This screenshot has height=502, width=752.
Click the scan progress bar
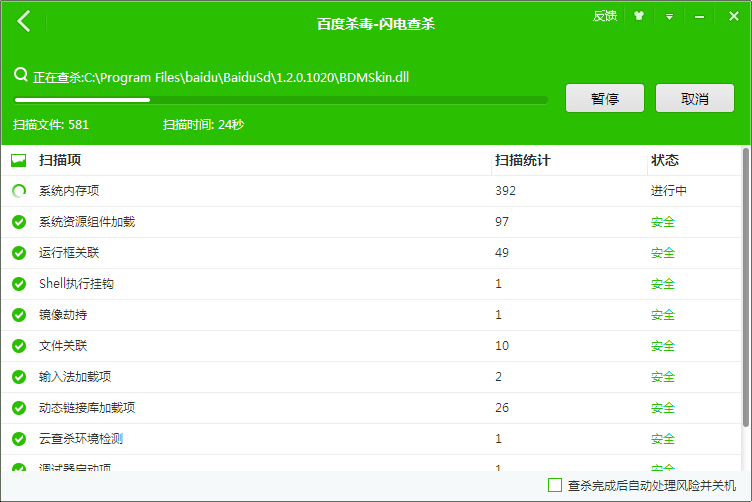281,100
